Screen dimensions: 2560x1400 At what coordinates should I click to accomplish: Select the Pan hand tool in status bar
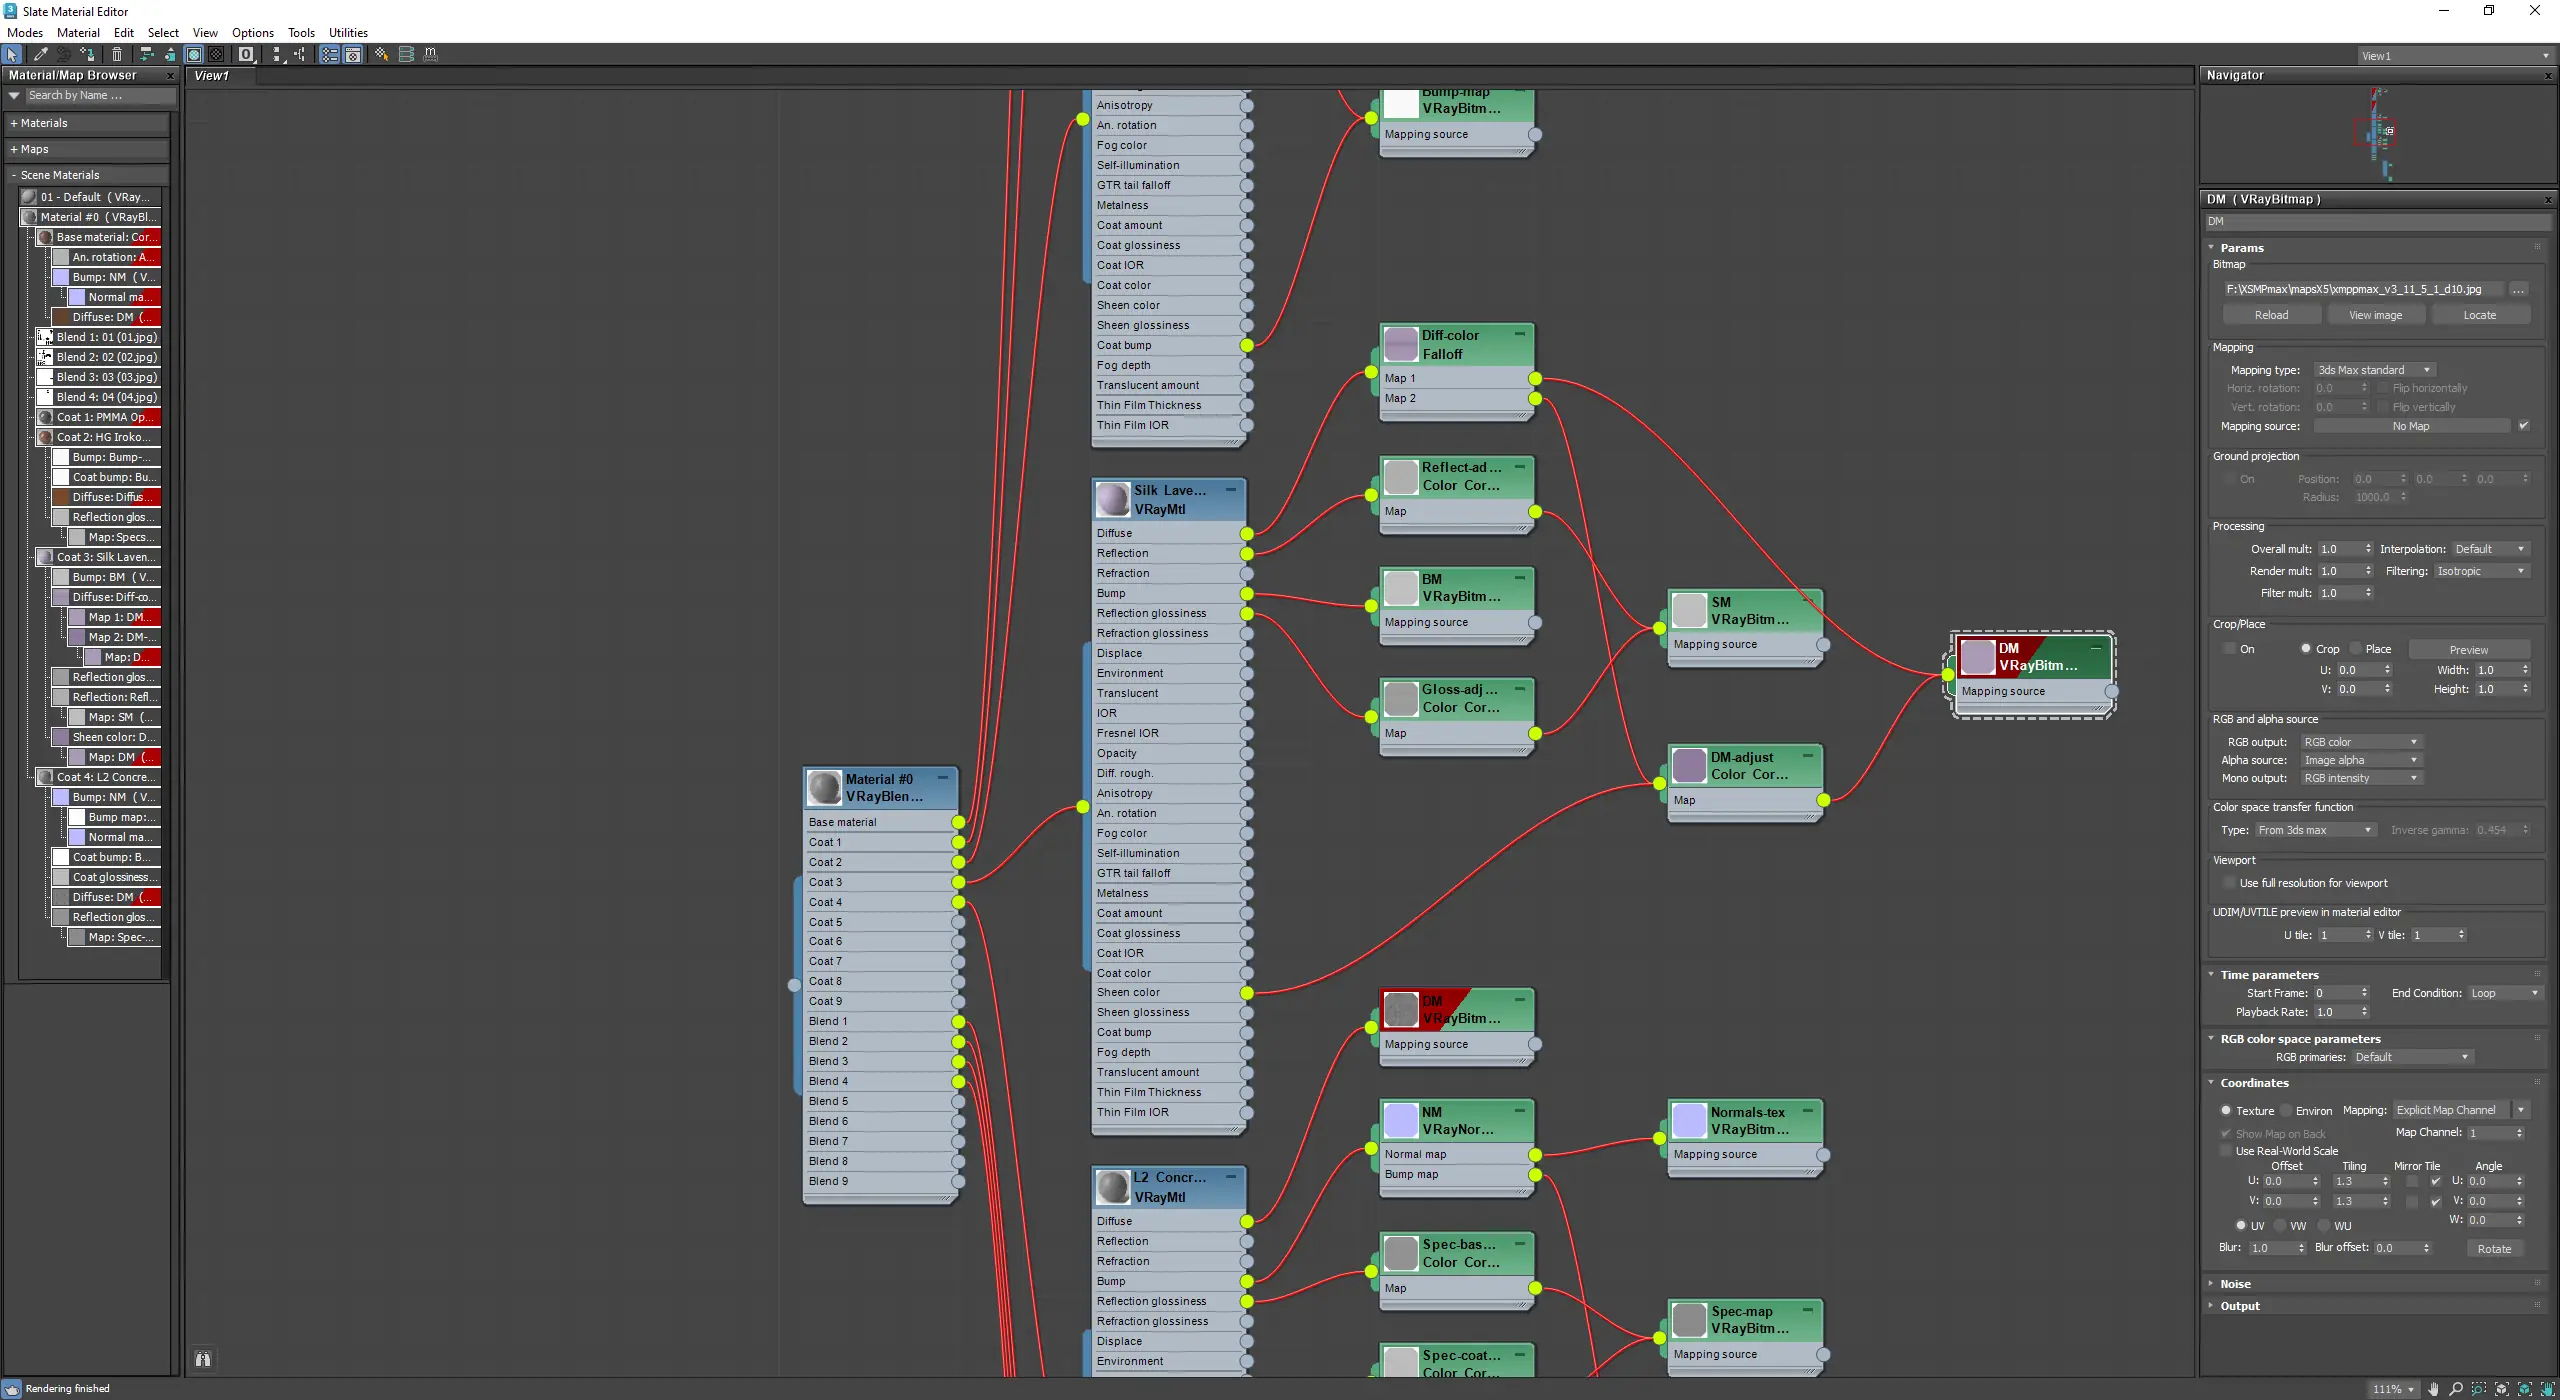pyautogui.click(x=2433, y=1389)
